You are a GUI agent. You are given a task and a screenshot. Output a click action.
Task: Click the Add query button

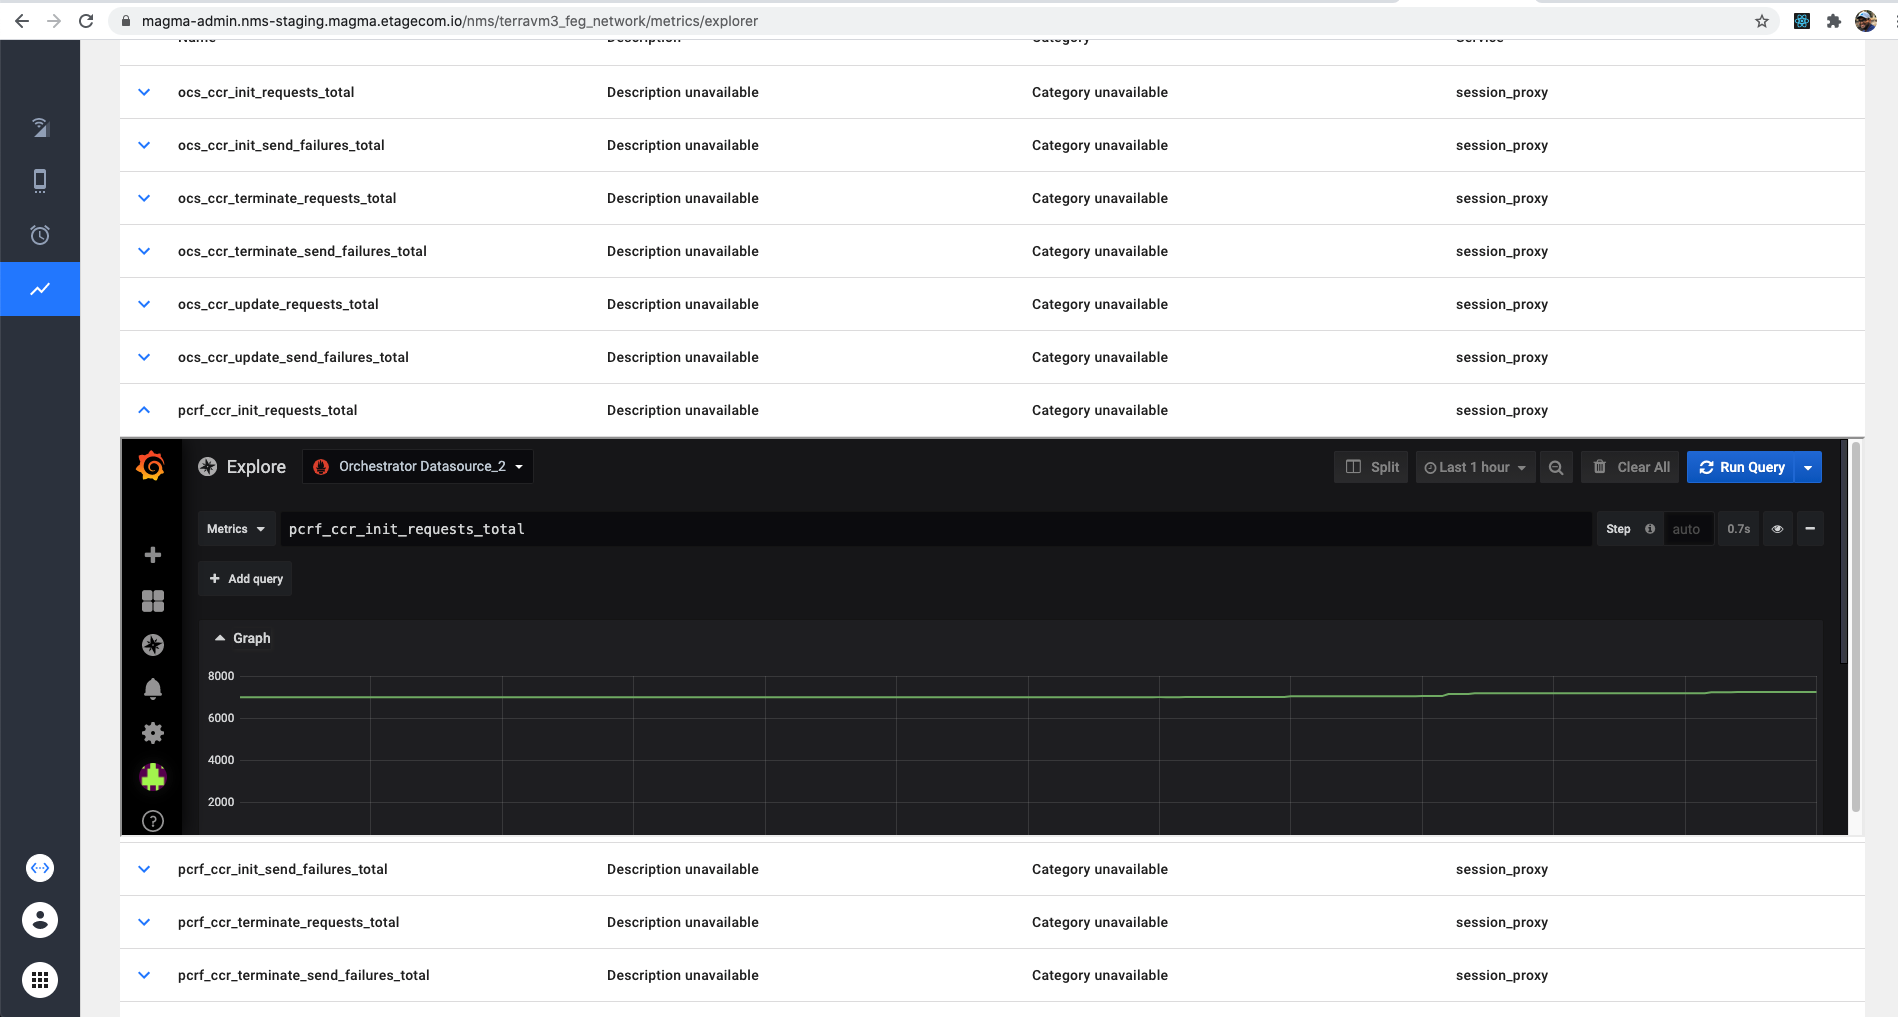[x=246, y=579]
